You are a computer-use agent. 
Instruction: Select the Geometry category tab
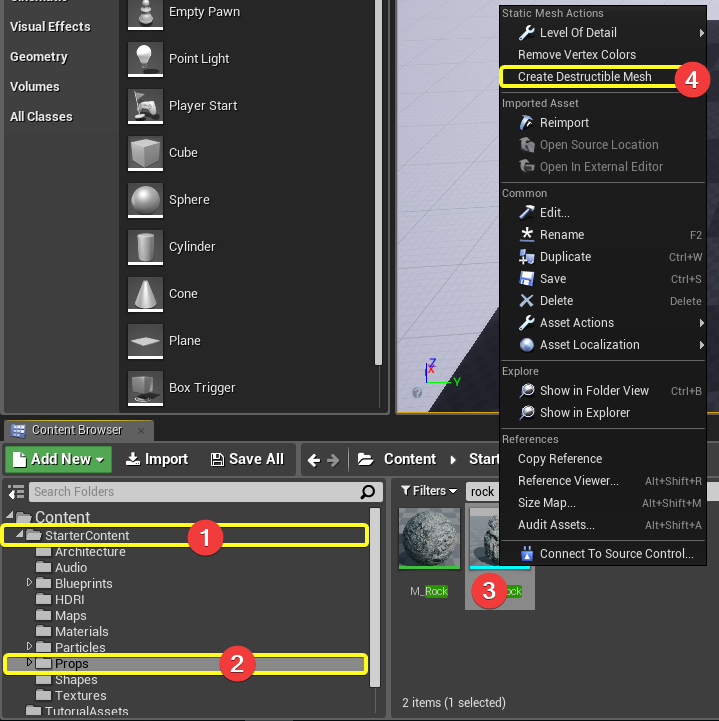pos(39,57)
